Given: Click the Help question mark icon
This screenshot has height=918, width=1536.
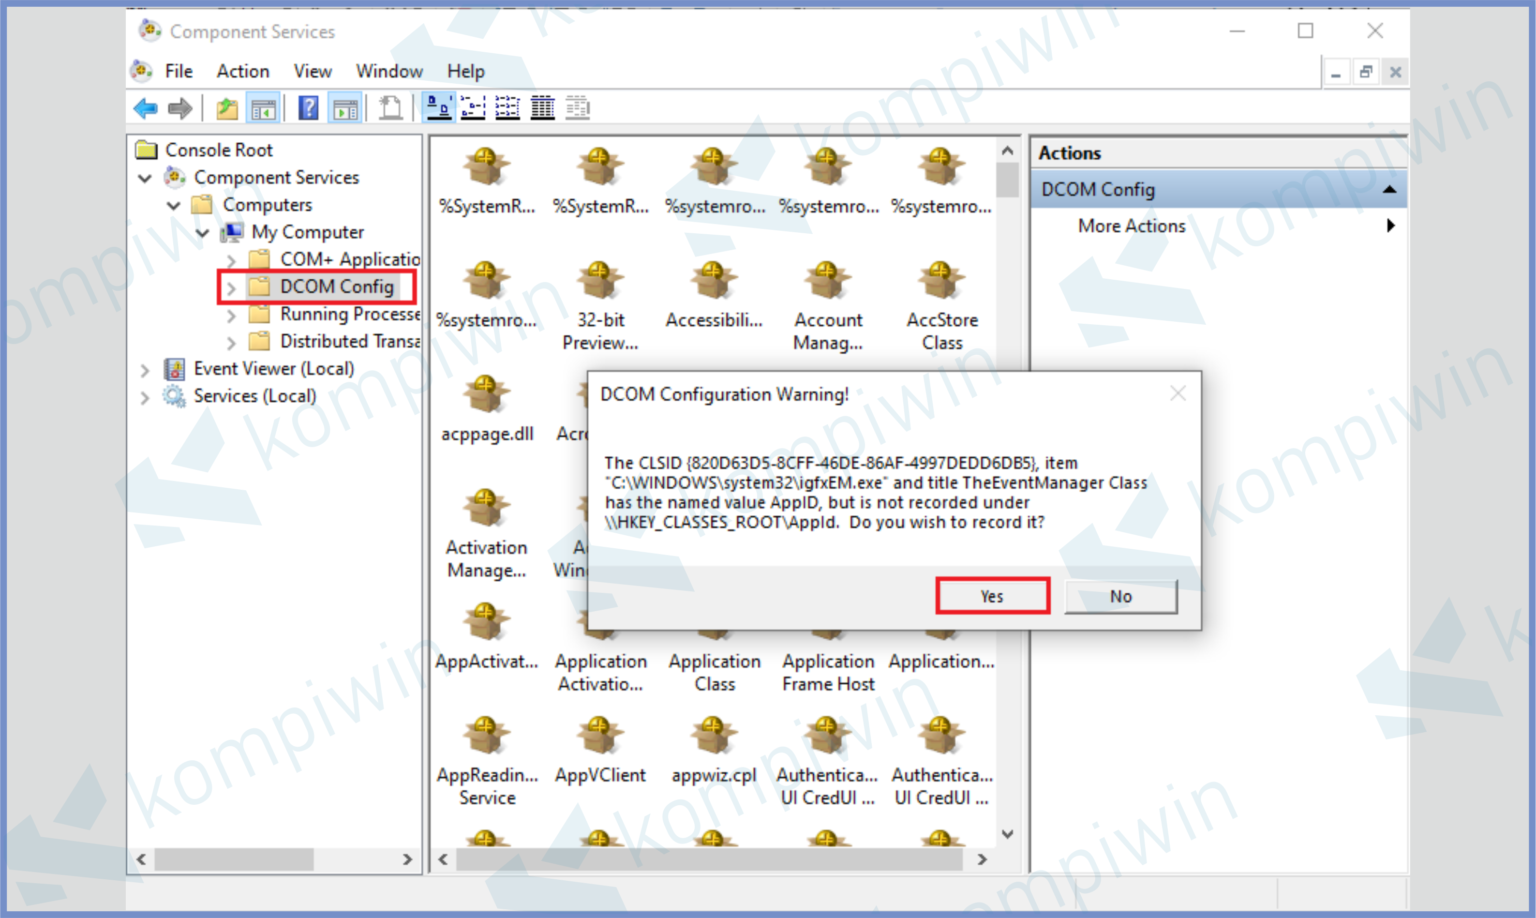Looking at the screenshot, I should pos(307,107).
